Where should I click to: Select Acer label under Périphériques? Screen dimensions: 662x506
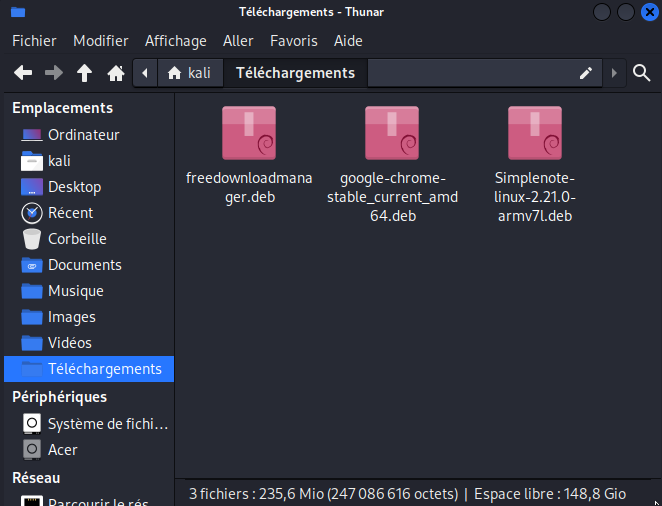(62, 450)
